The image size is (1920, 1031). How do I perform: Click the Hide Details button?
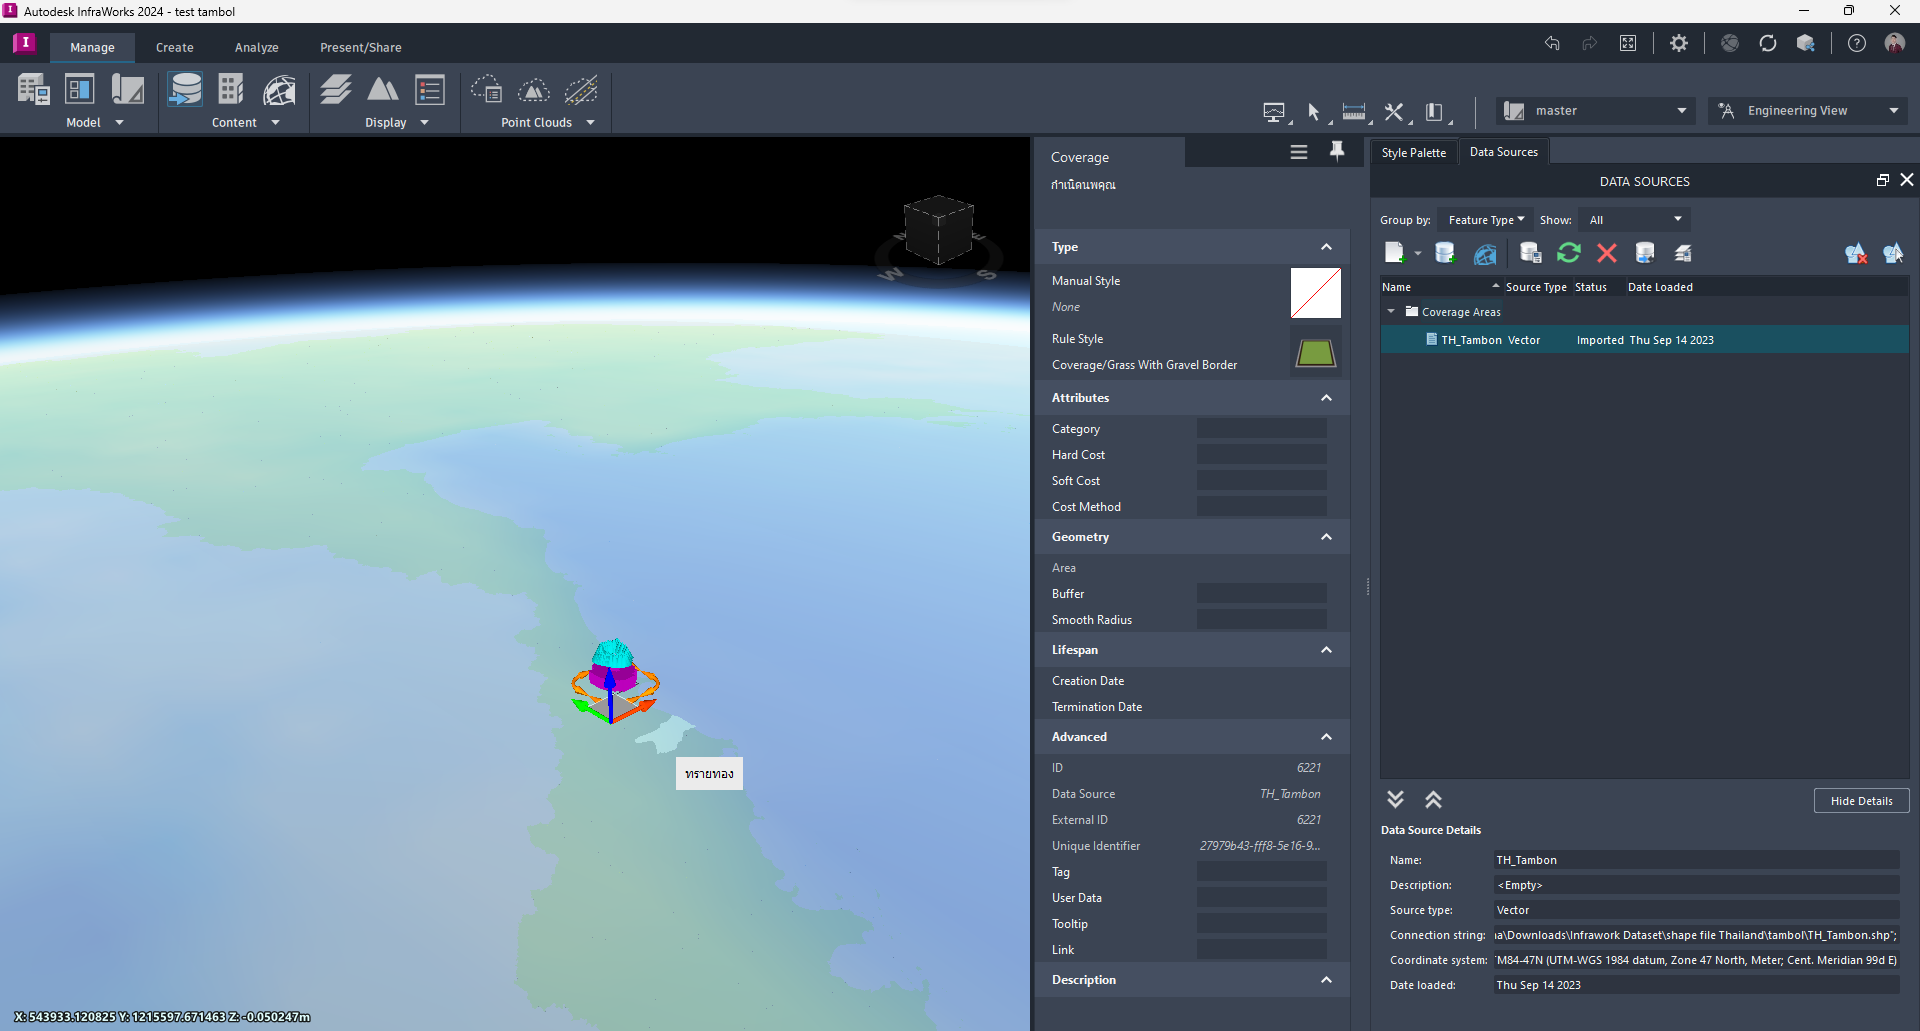pos(1860,800)
